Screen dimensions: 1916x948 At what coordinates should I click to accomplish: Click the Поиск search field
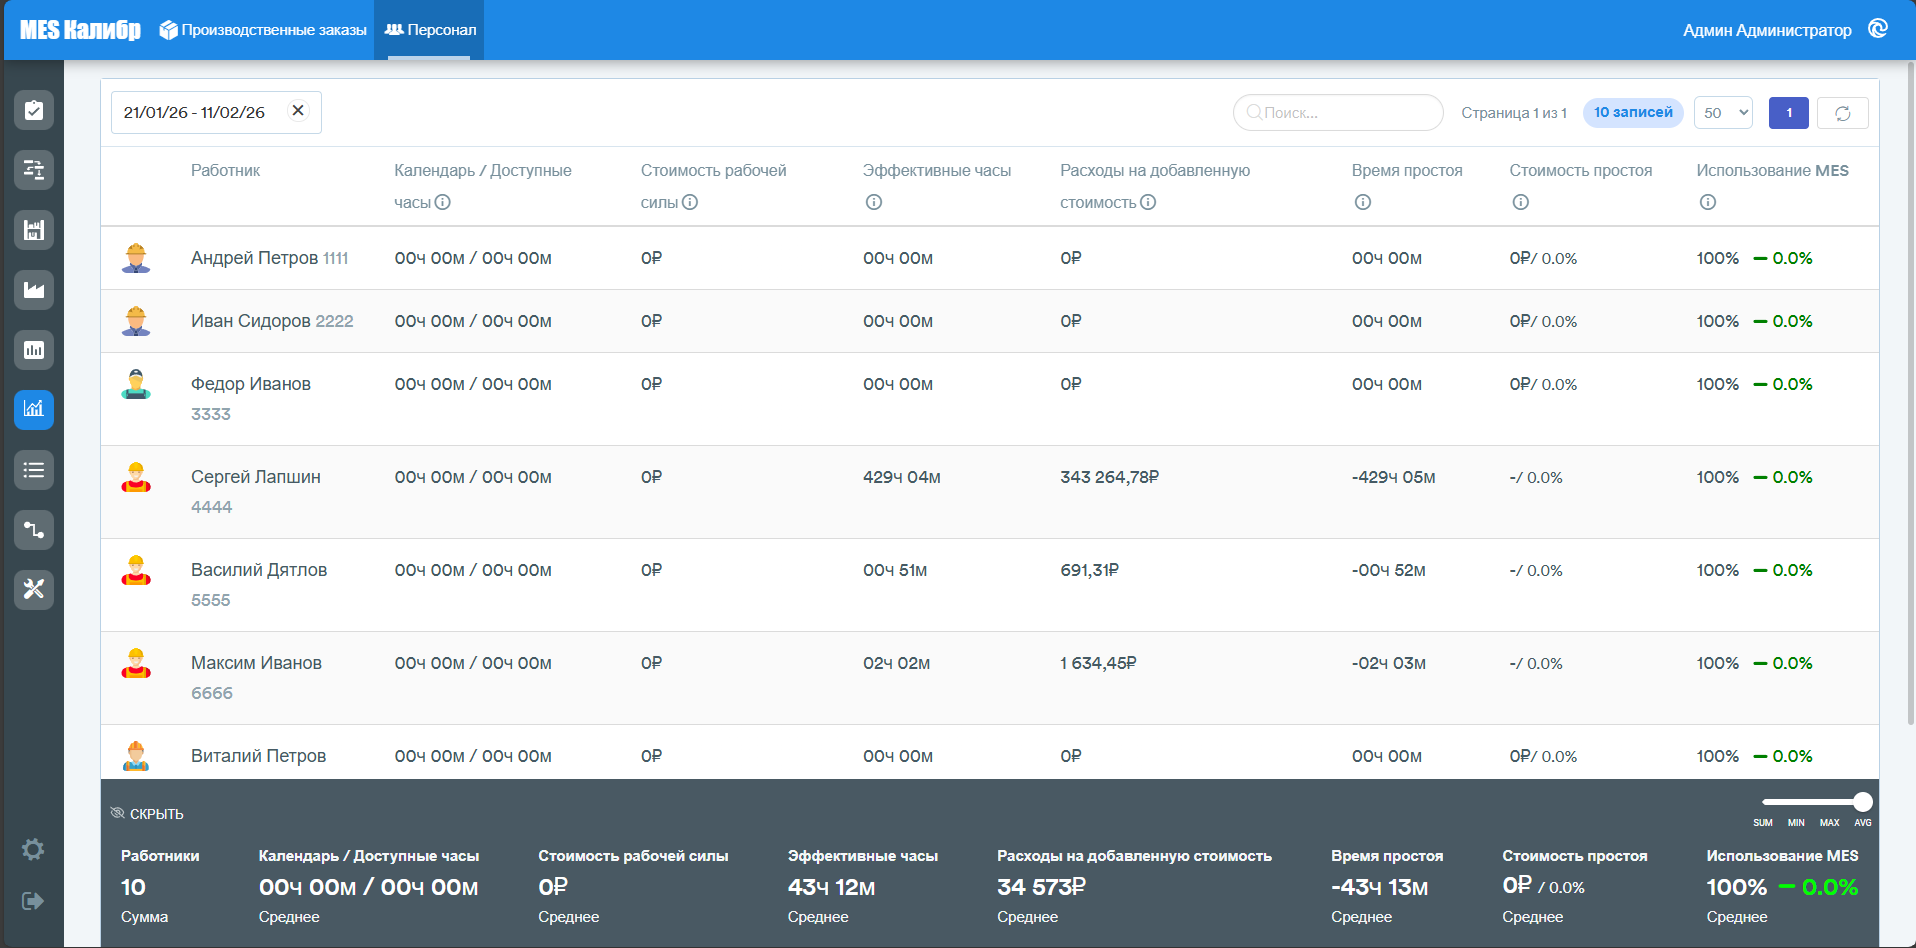(x=1338, y=113)
